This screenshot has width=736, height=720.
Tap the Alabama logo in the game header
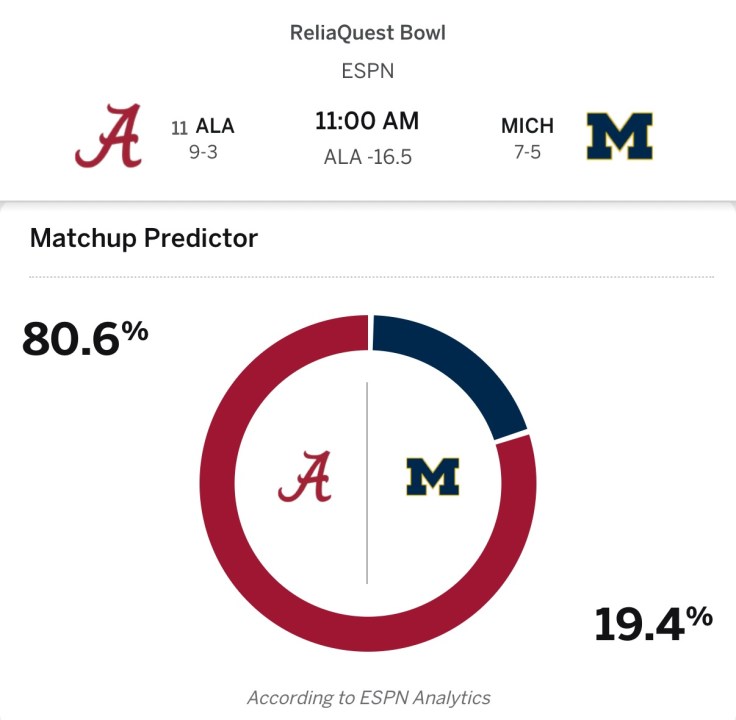[107, 137]
